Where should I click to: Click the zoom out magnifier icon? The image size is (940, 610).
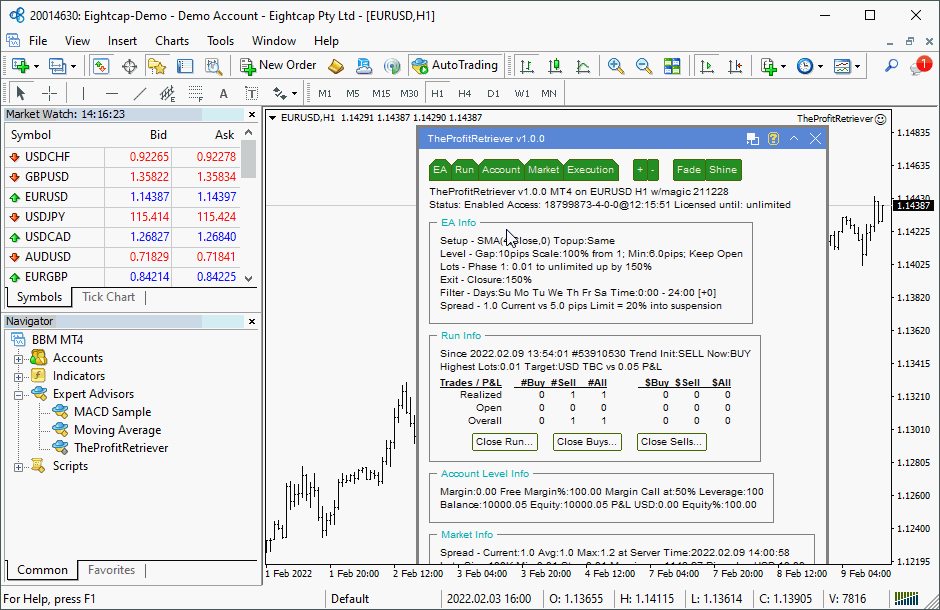tap(644, 66)
